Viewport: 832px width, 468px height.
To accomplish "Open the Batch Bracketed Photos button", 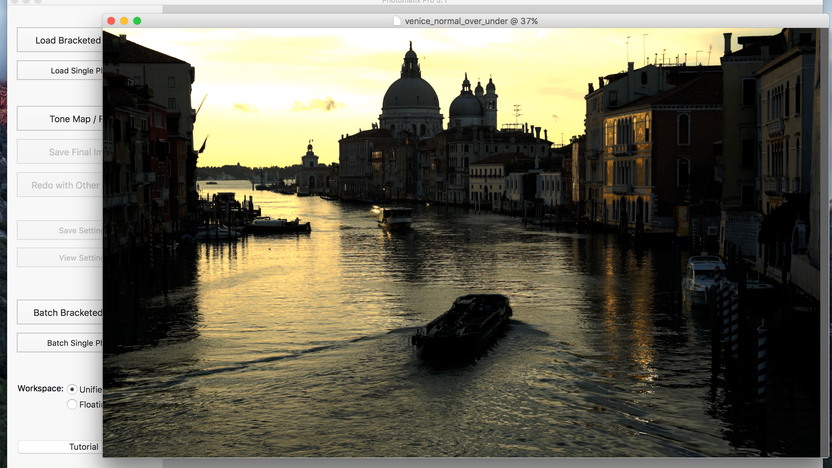I will click(x=60, y=313).
